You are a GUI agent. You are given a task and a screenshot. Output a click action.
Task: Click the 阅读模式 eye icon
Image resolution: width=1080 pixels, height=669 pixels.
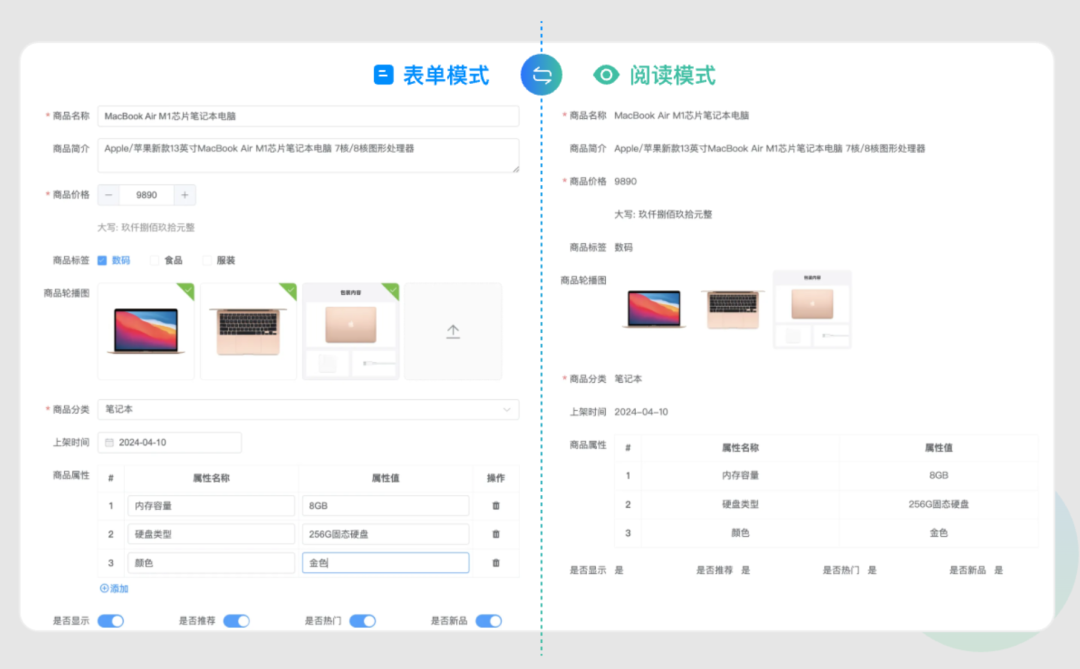point(606,74)
